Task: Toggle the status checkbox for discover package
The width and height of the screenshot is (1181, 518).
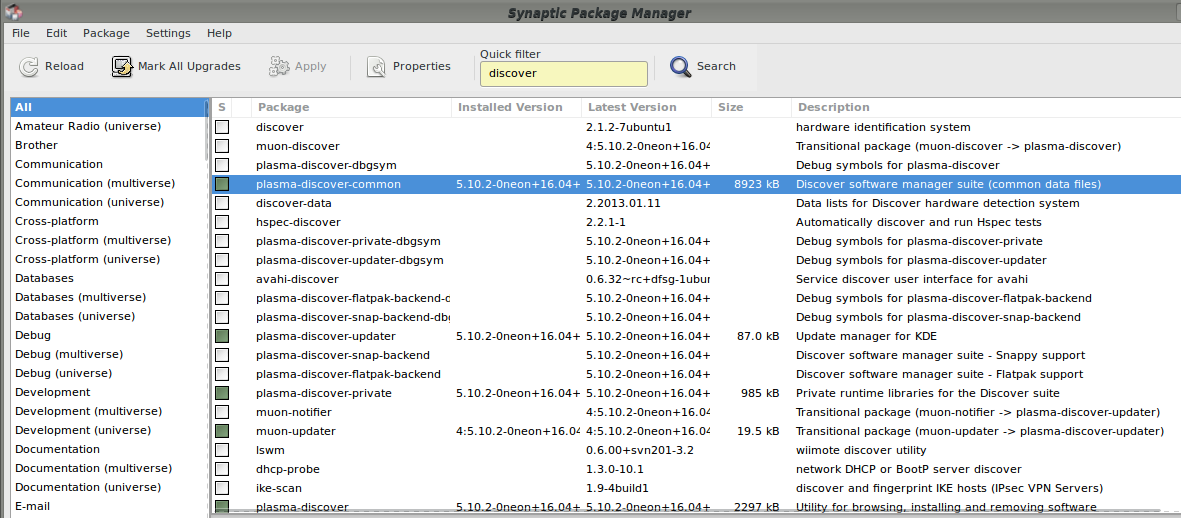Action: [x=222, y=127]
